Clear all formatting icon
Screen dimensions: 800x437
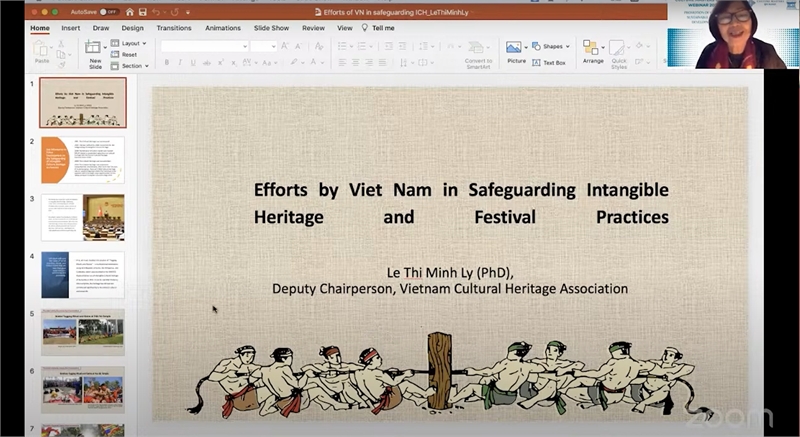pos(319,46)
